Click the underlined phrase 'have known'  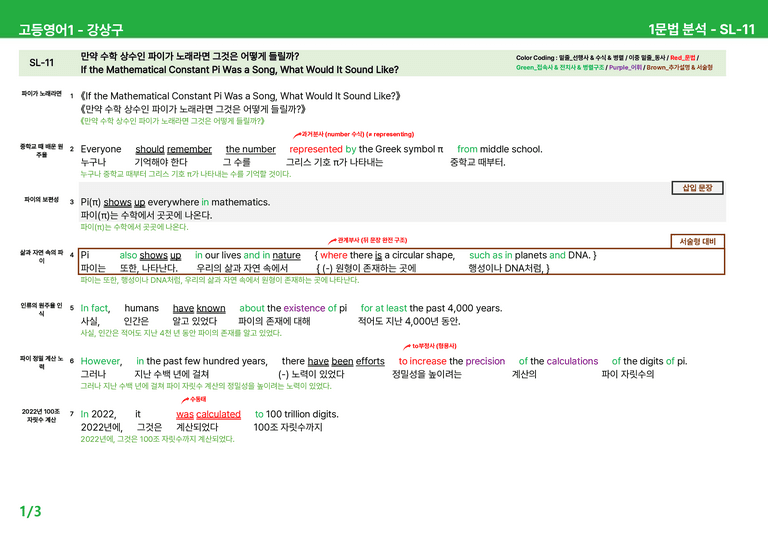[x=199, y=308]
